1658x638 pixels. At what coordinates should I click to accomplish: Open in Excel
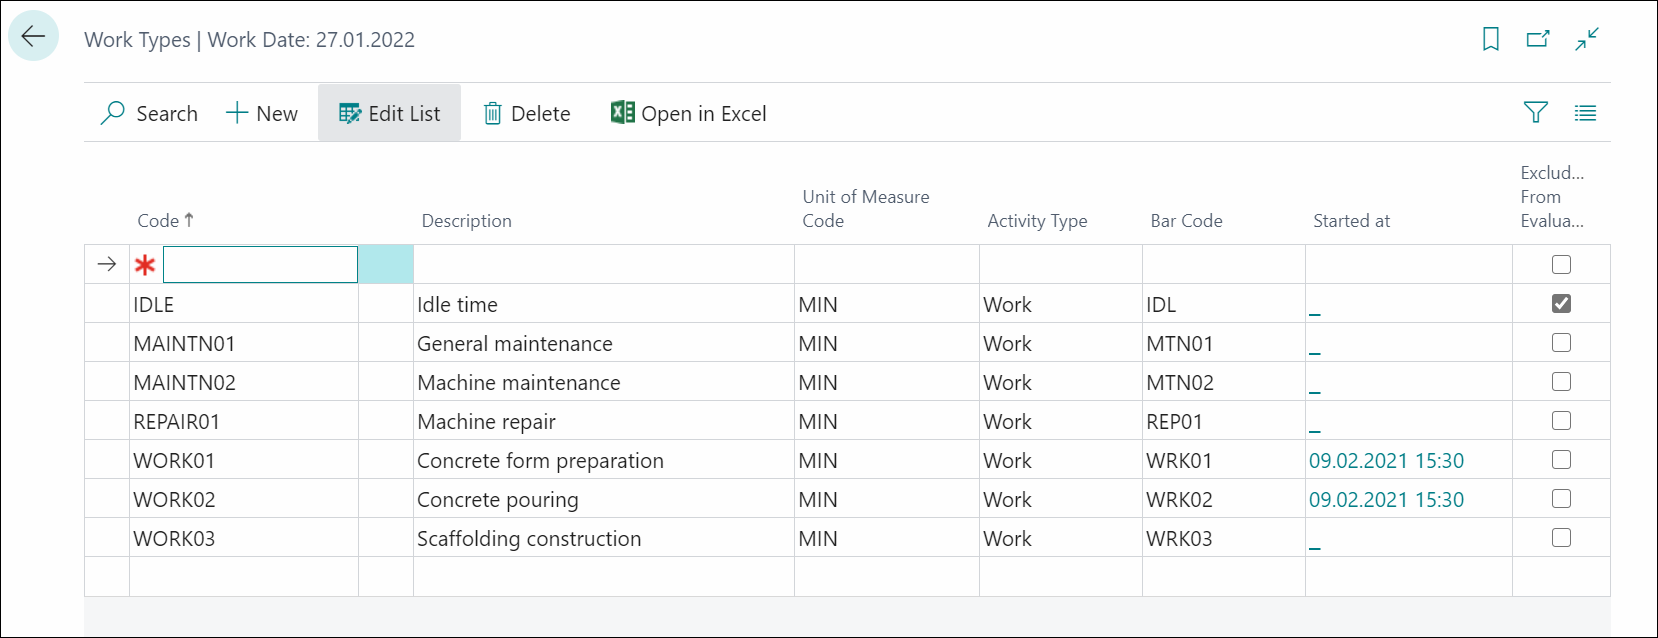click(x=689, y=113)
